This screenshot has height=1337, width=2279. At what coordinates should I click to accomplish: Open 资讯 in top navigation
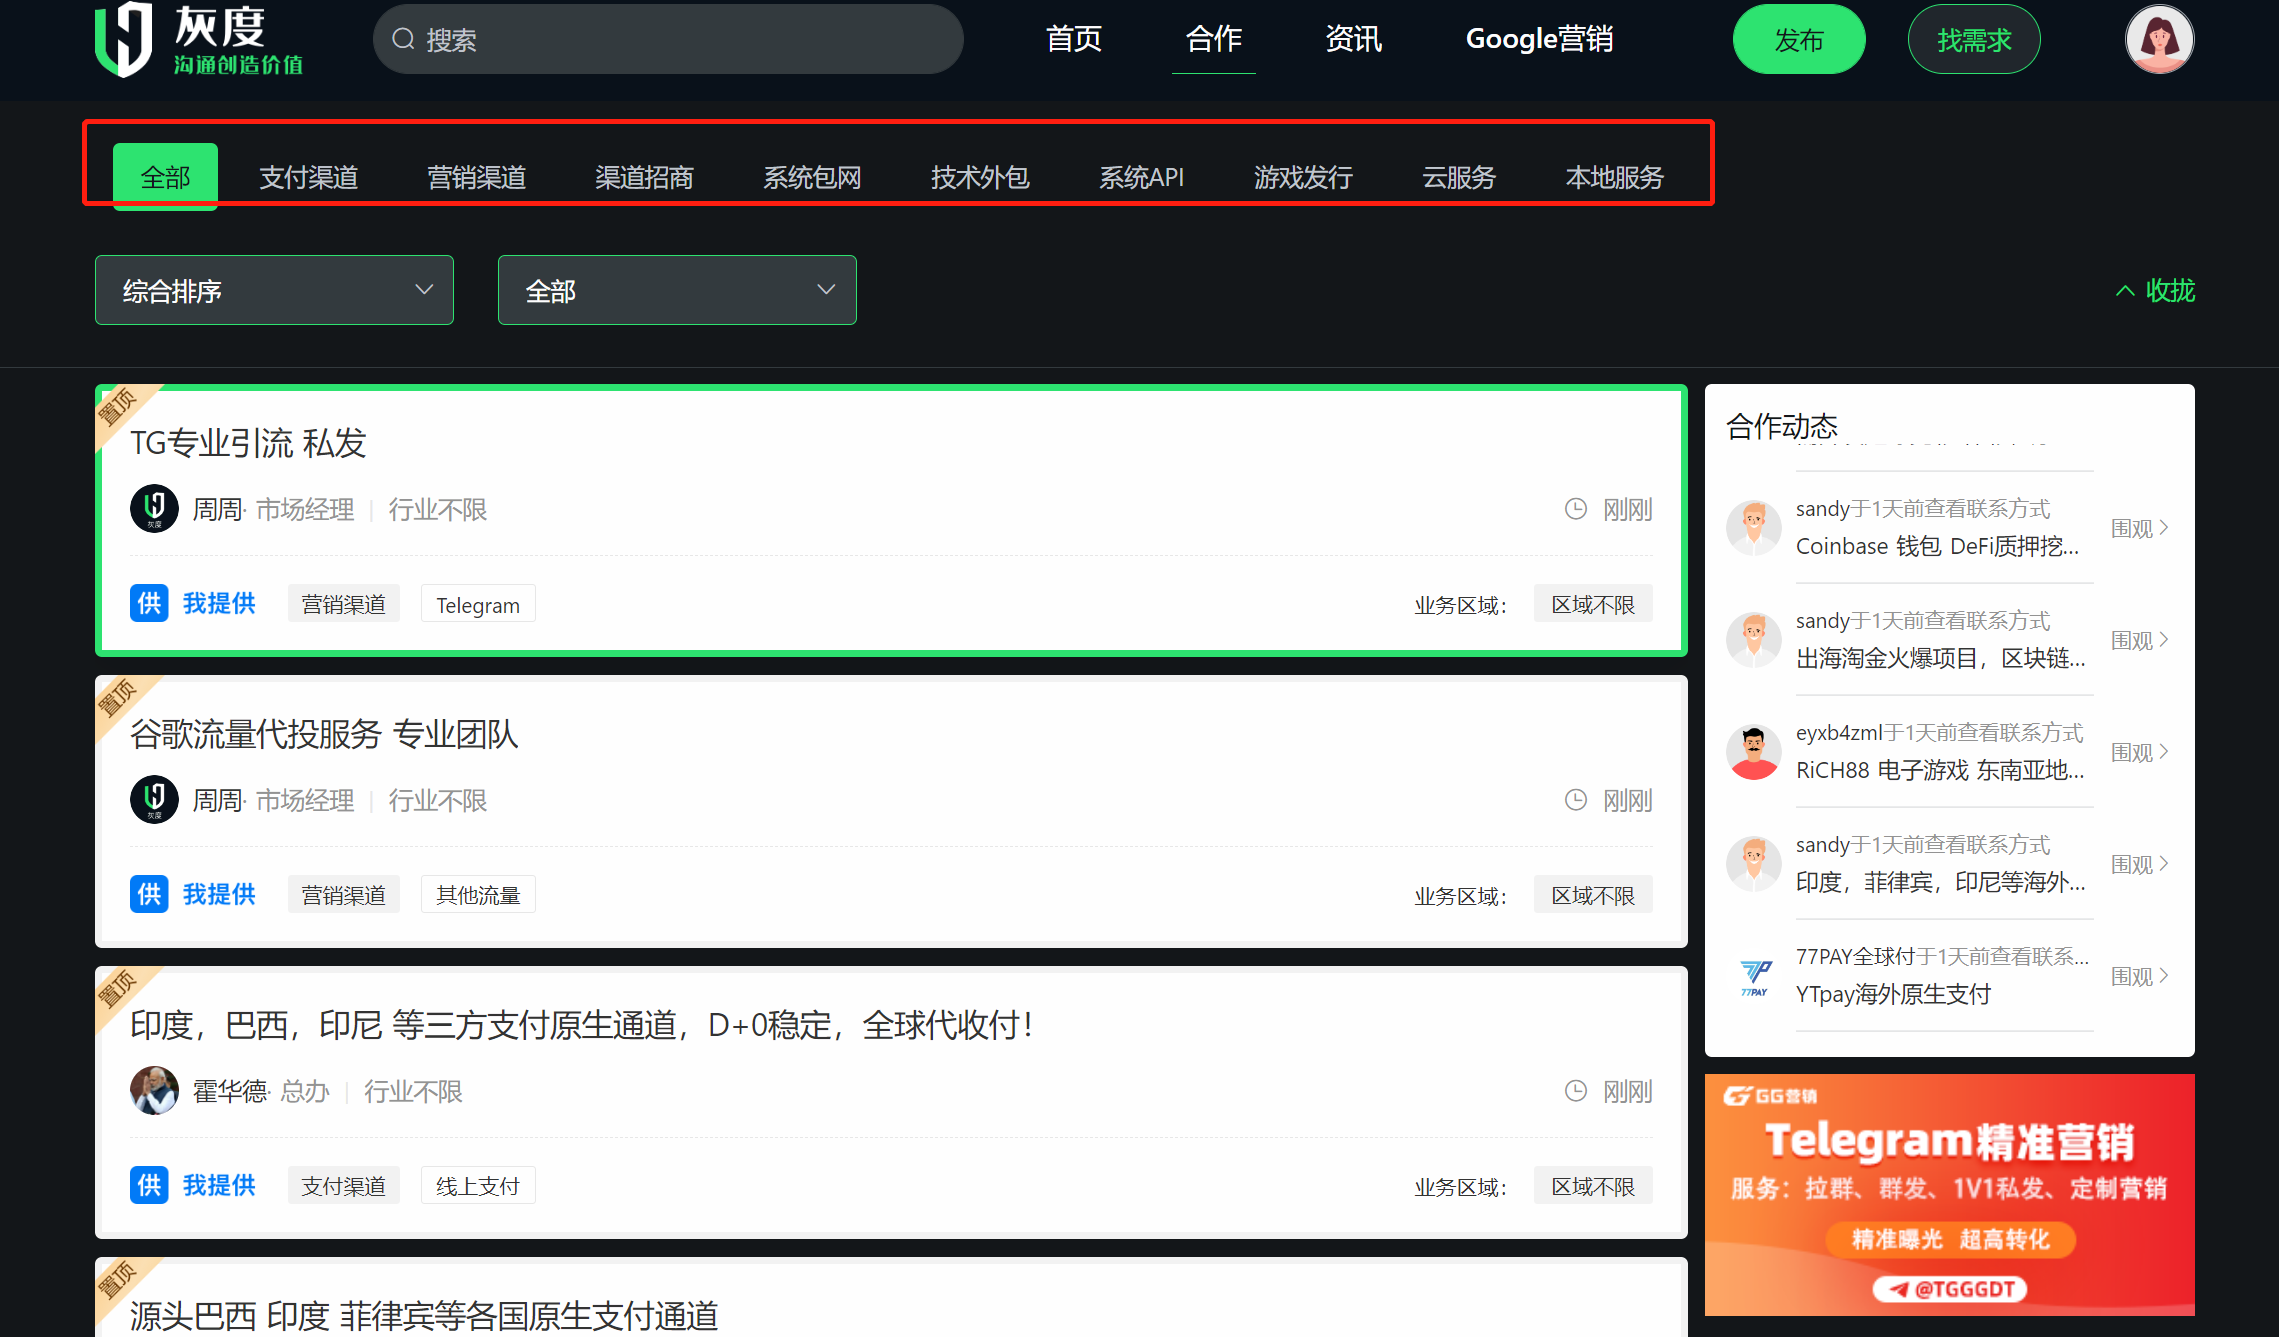point(1353,39)
